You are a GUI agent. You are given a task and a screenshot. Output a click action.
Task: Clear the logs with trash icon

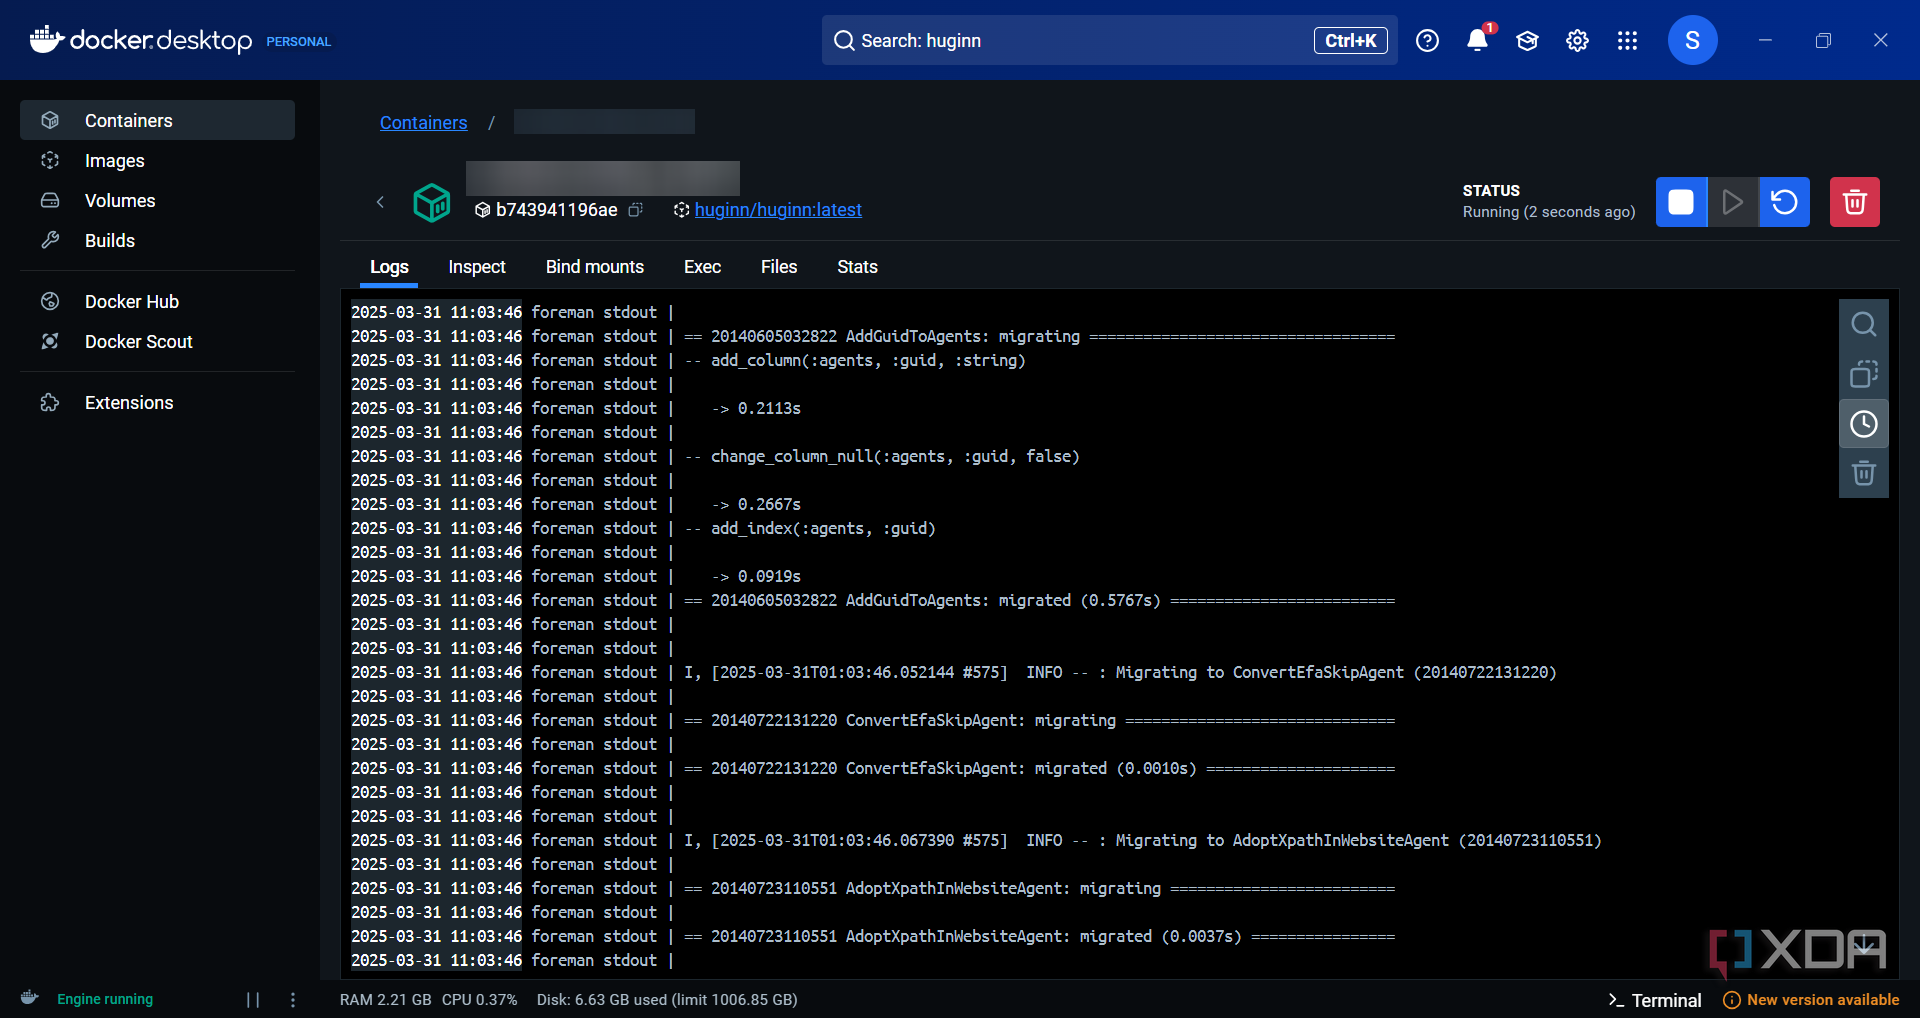[x=1864, y=473]
